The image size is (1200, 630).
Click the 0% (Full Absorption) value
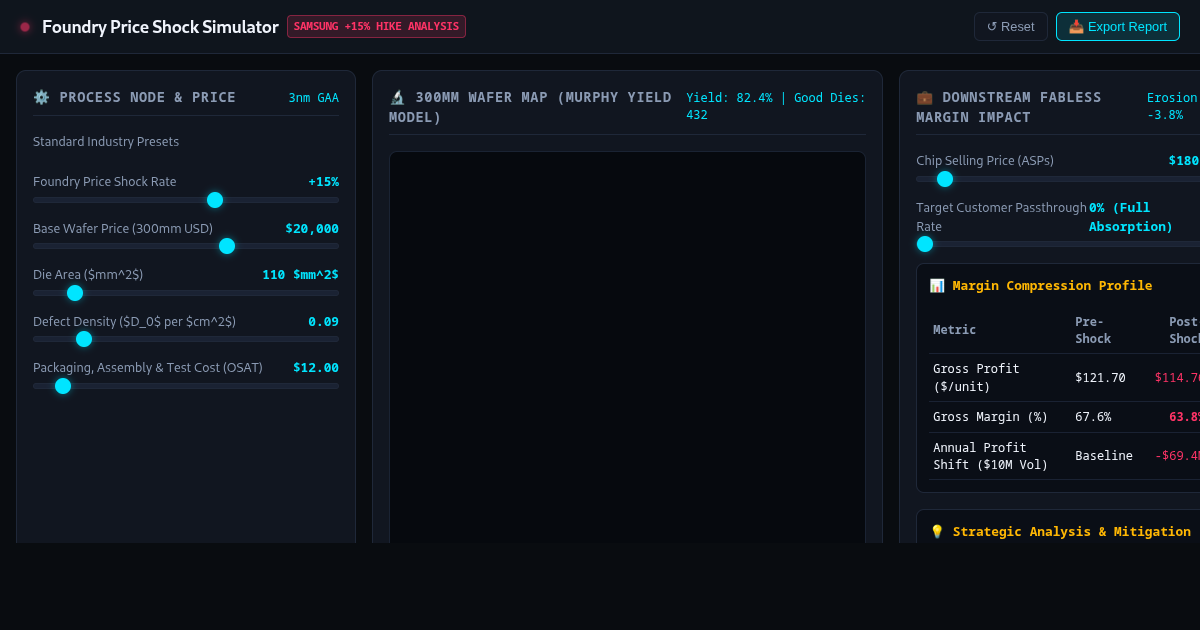click(x=1131, y=217)
